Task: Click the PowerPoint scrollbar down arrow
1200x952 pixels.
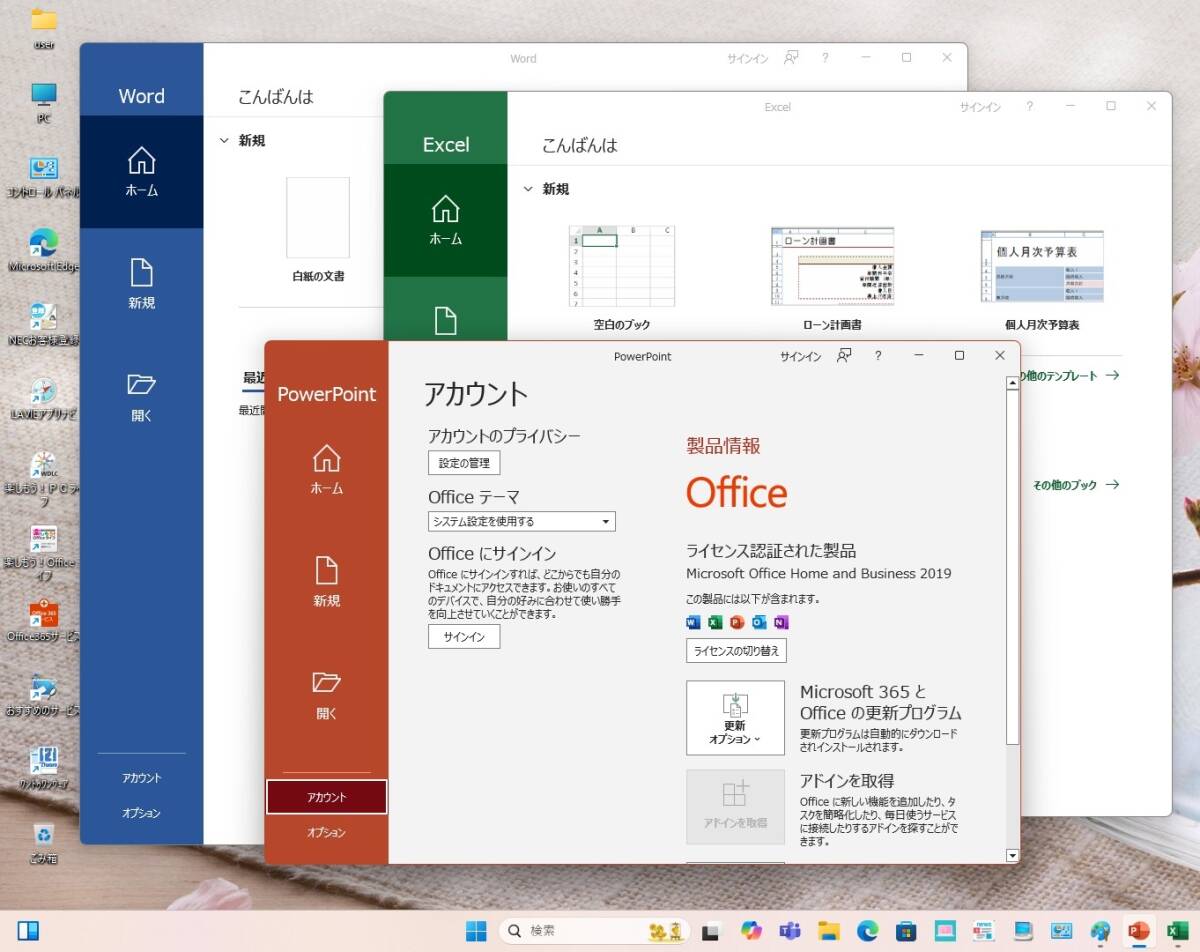Action: [x=1012, y=856]
